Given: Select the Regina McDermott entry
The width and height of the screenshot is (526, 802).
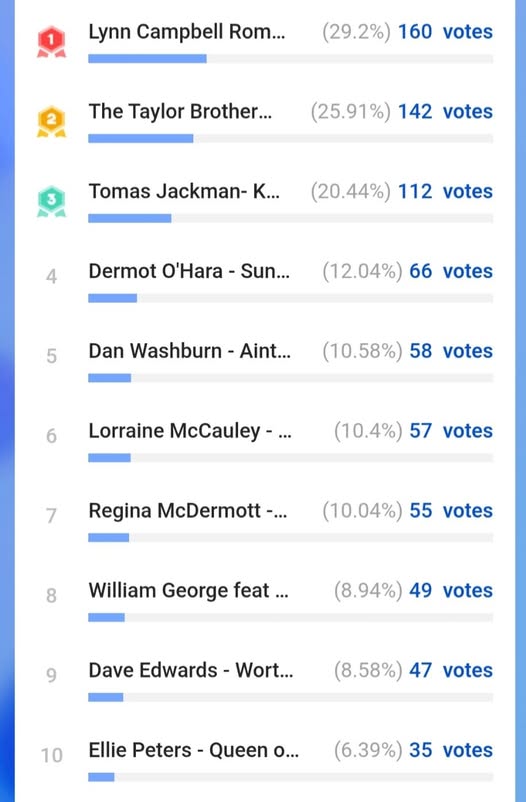Looking at the screenshot, I should [x=188, y=510].
